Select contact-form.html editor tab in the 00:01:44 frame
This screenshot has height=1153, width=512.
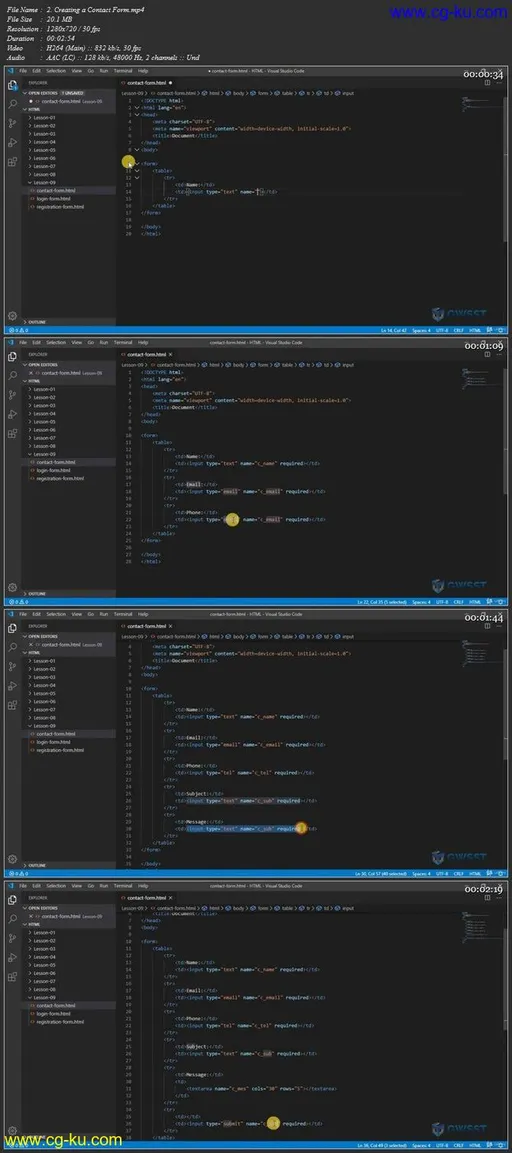click(147, 627)
